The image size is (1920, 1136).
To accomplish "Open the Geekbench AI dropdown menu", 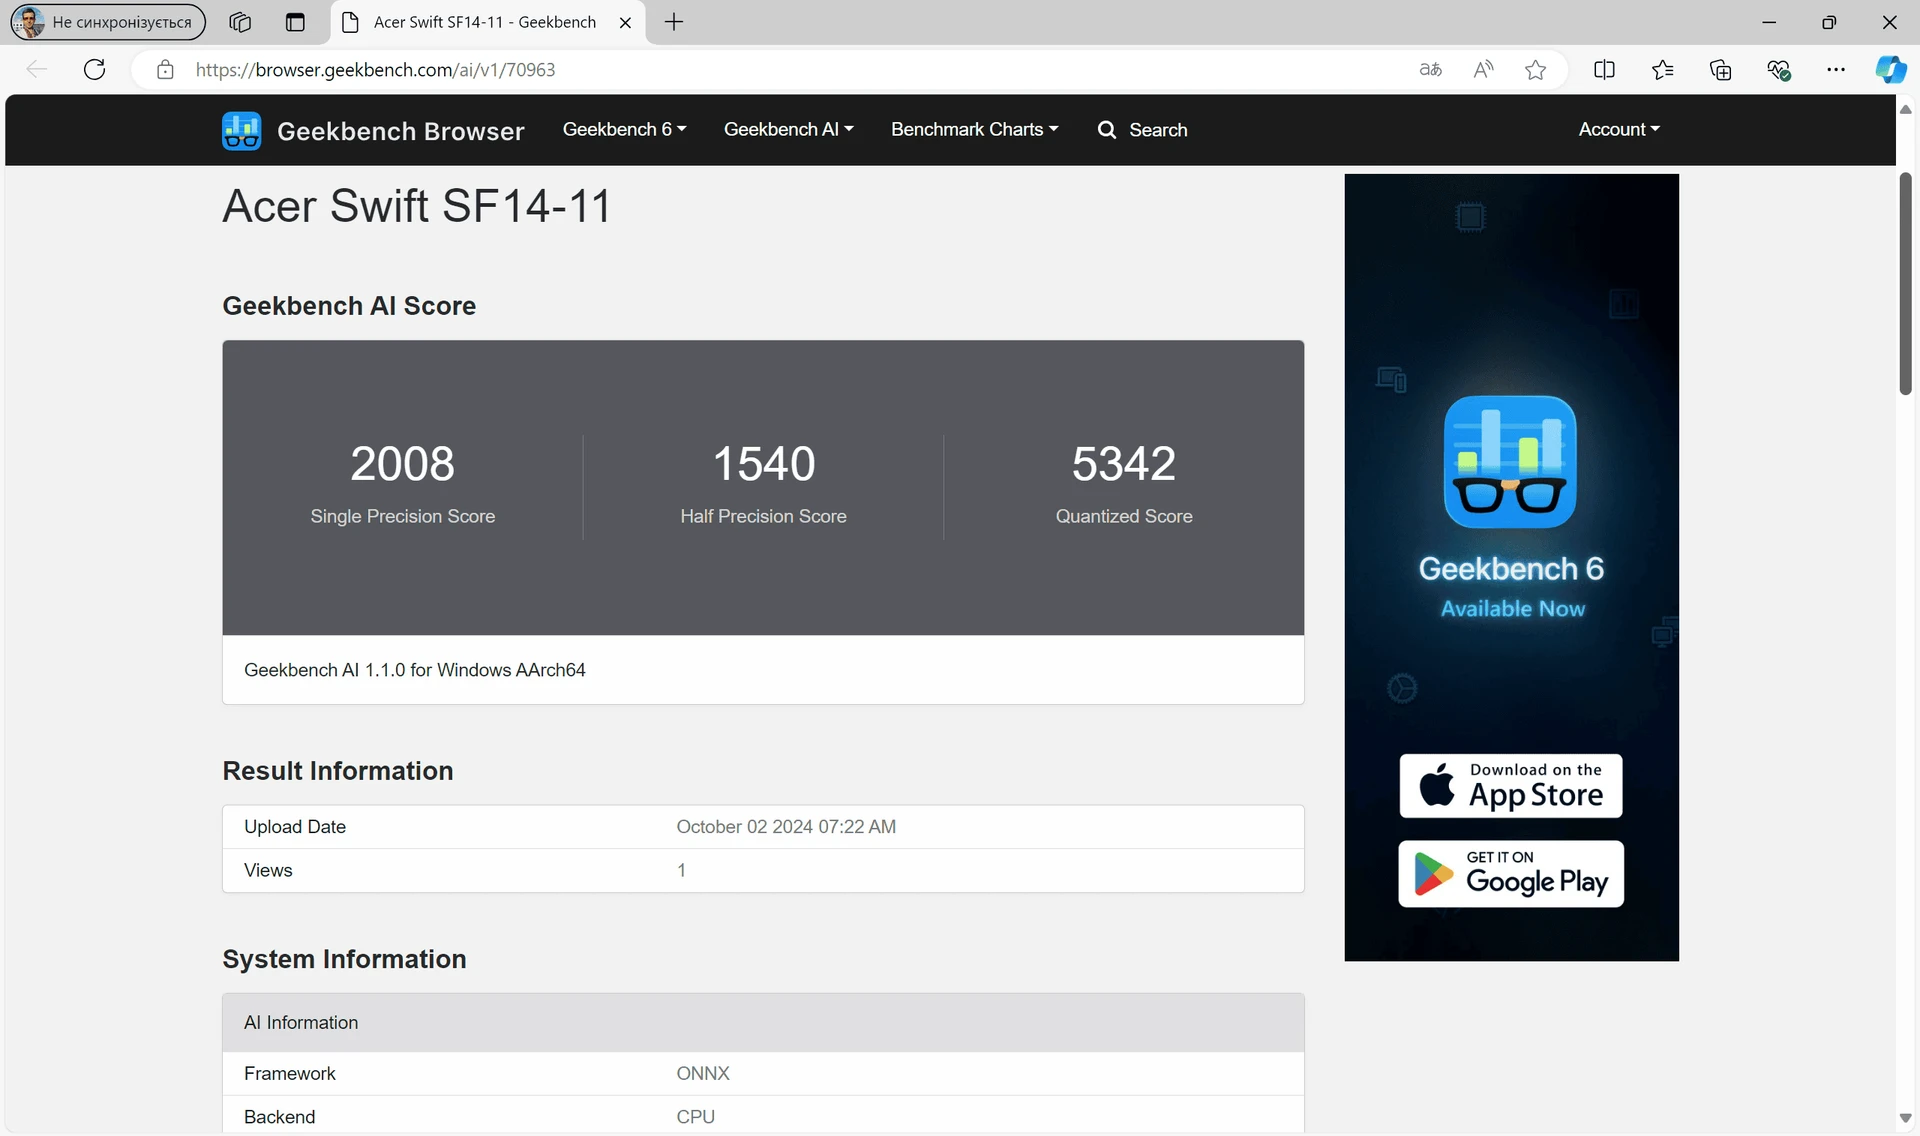I will [x=788, y=129].
